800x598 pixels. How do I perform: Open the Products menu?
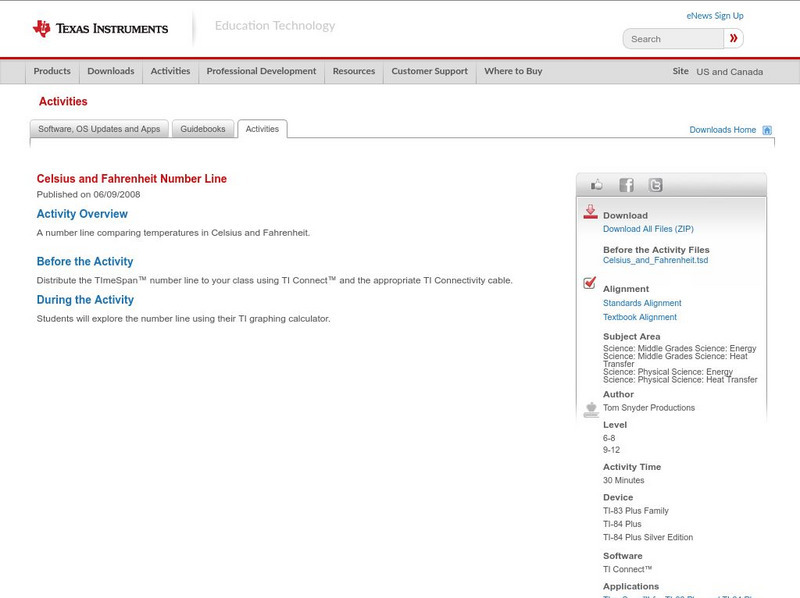pos(52,71)
